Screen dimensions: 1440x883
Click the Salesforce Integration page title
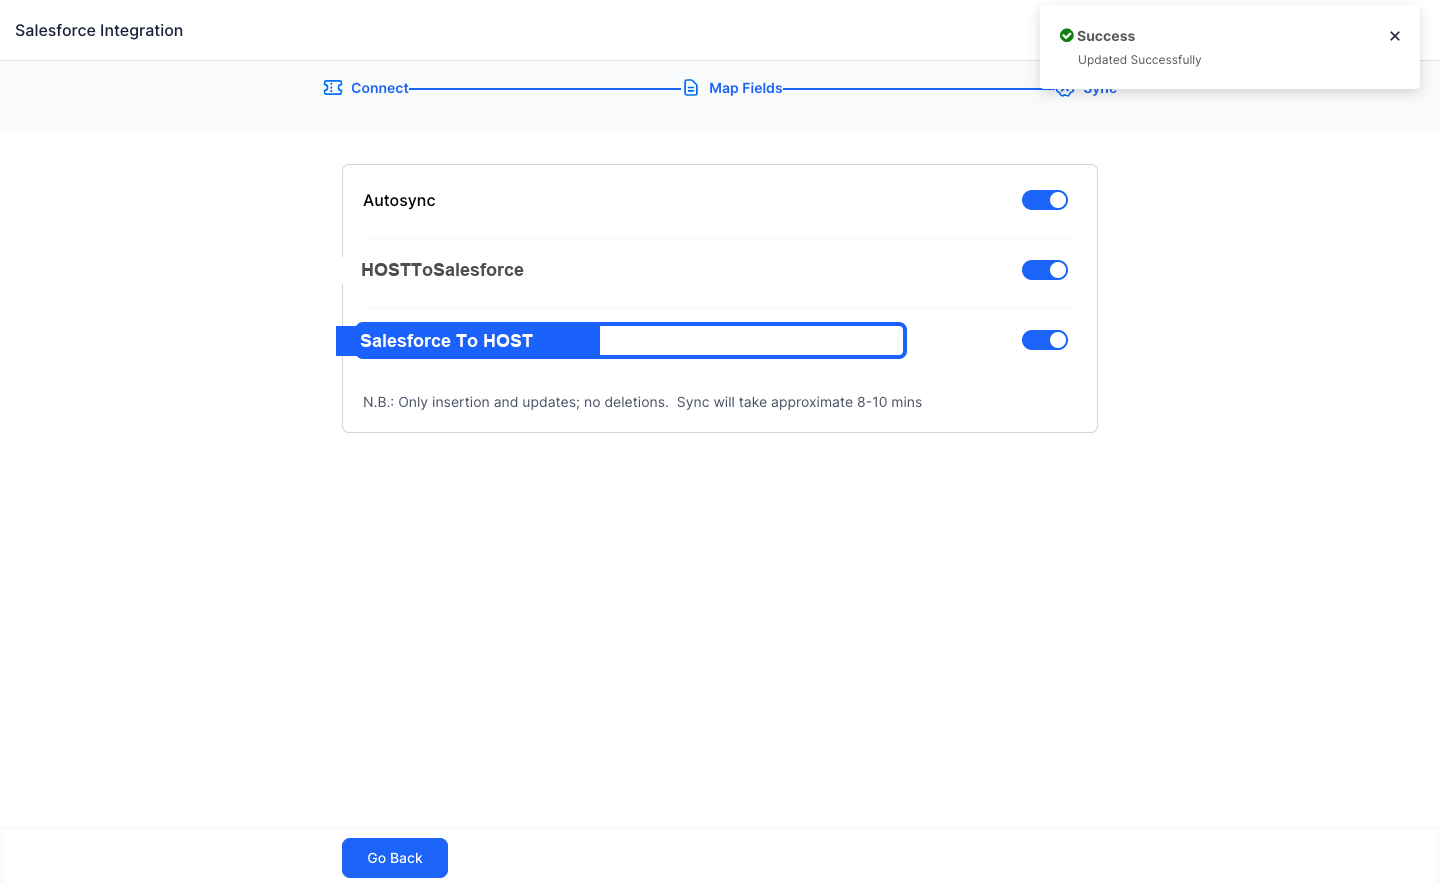99,30
